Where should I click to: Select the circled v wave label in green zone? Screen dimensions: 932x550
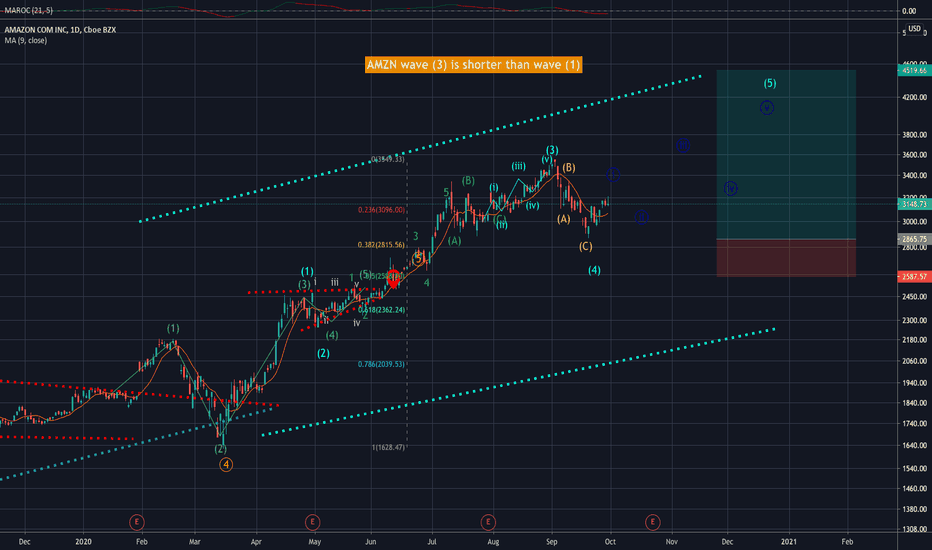pyautogui.click(x=767, y=108)
